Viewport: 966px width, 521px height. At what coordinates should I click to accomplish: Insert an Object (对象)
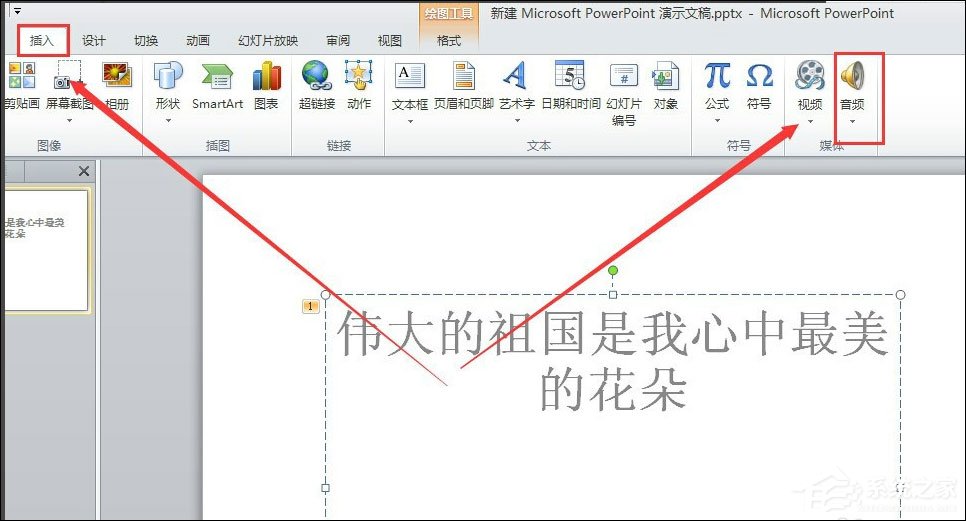[665, 77]
